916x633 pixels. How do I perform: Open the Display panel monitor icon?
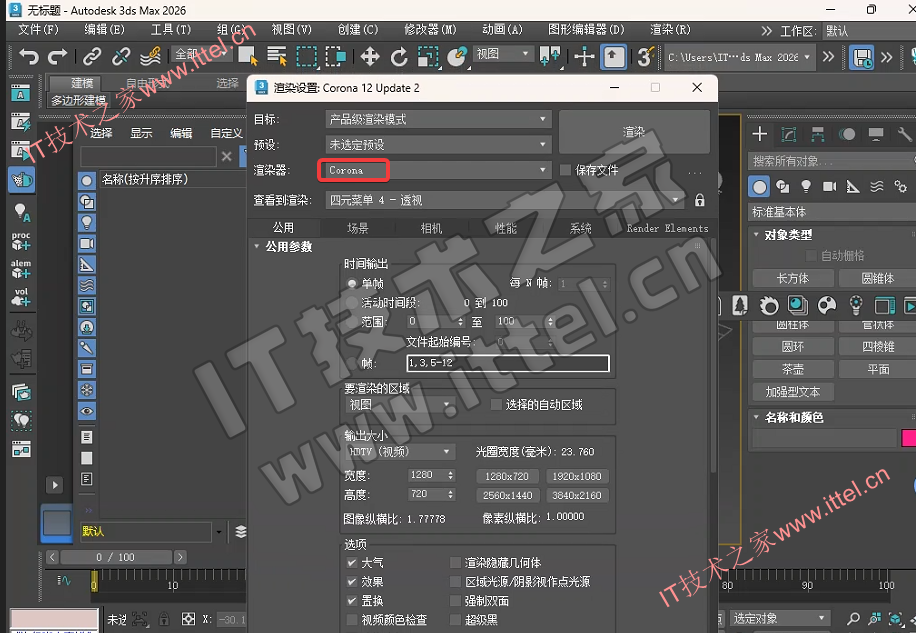(876, 134)
